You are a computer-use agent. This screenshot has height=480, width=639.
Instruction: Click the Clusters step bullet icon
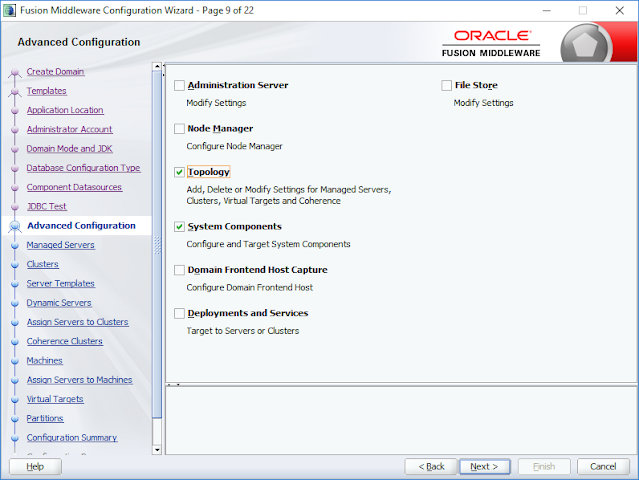click(x=15, y=264)
